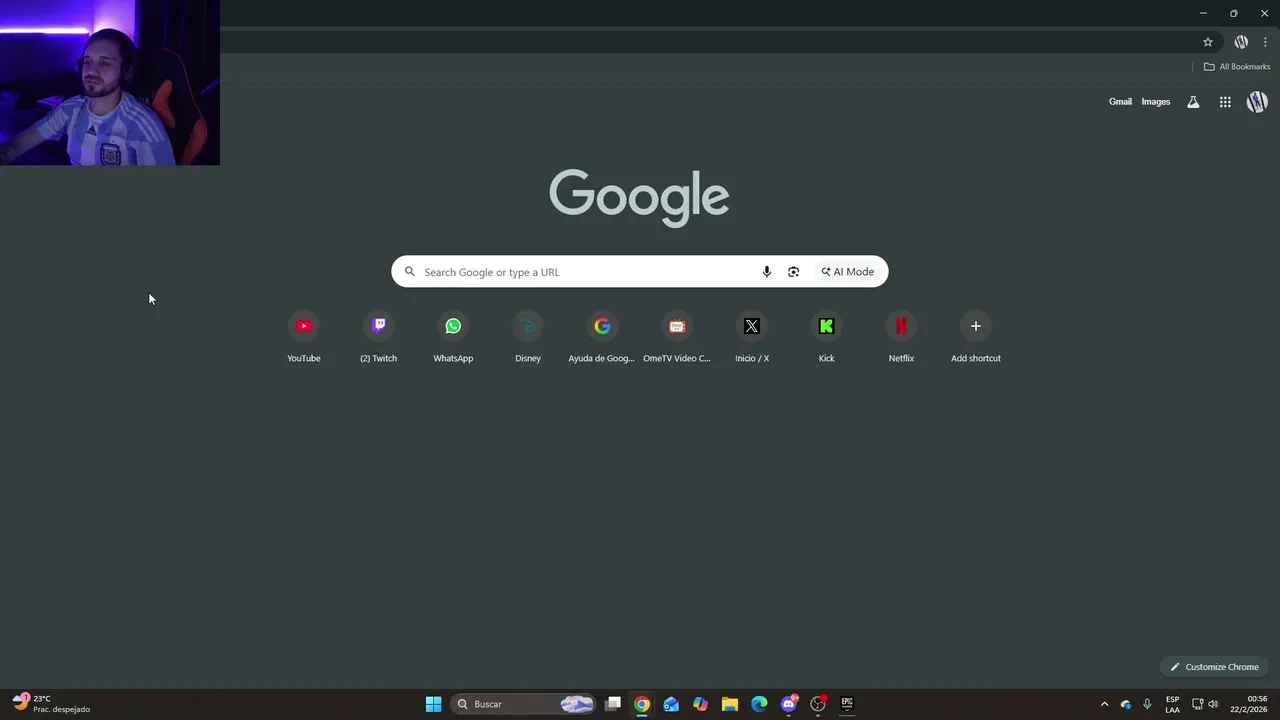Launch AI Mode from search box
This screenshot has width=1280, height=720.
pos(848,272)
